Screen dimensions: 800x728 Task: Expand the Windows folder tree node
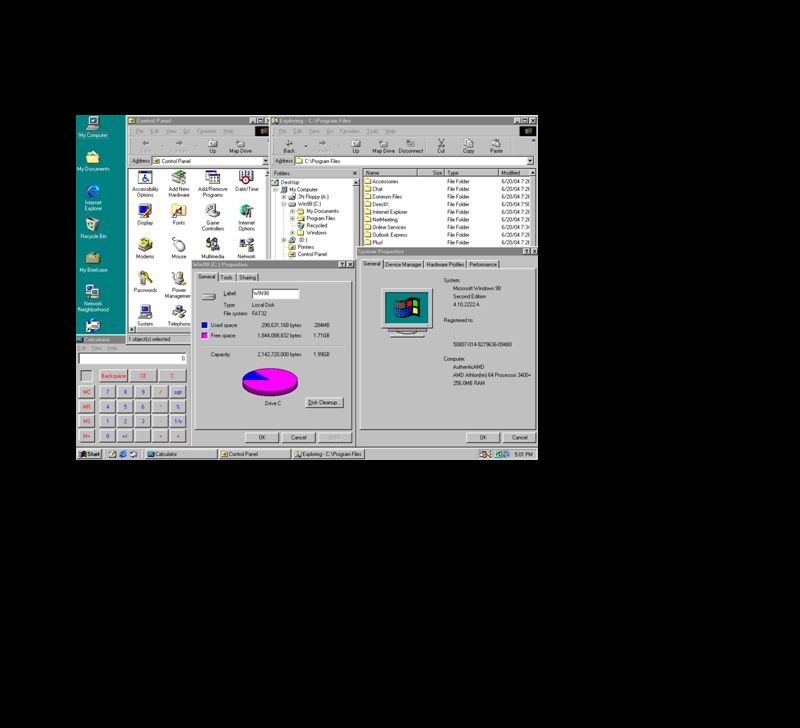tap(292, 233)
